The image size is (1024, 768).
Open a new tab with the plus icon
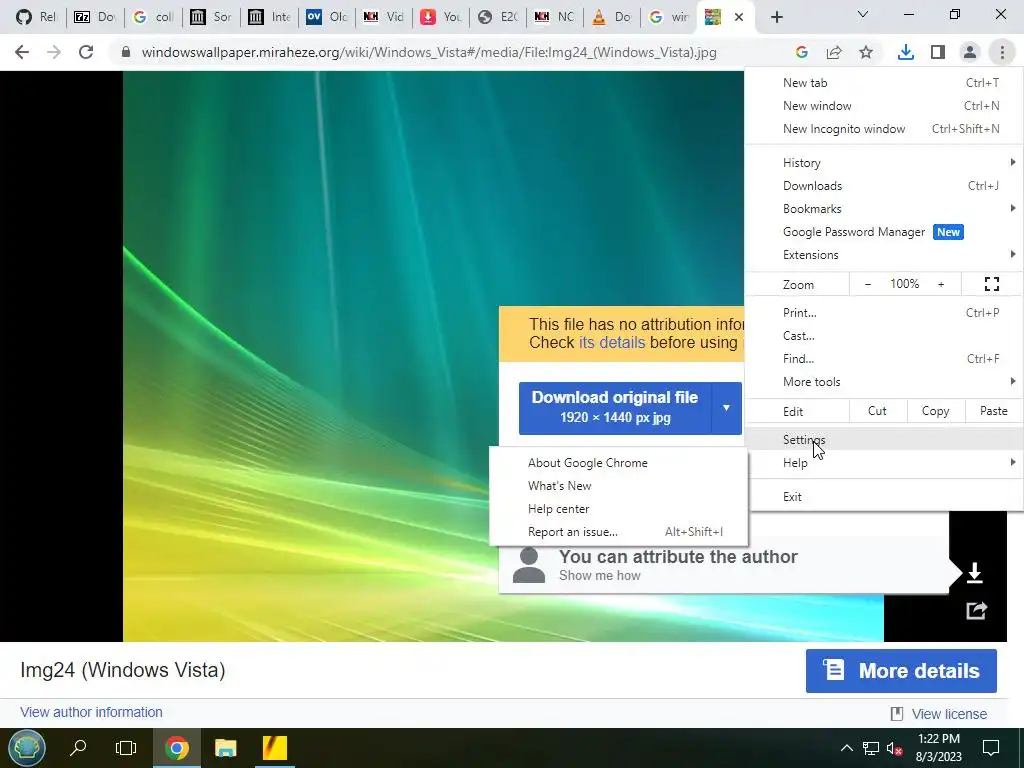776,17
